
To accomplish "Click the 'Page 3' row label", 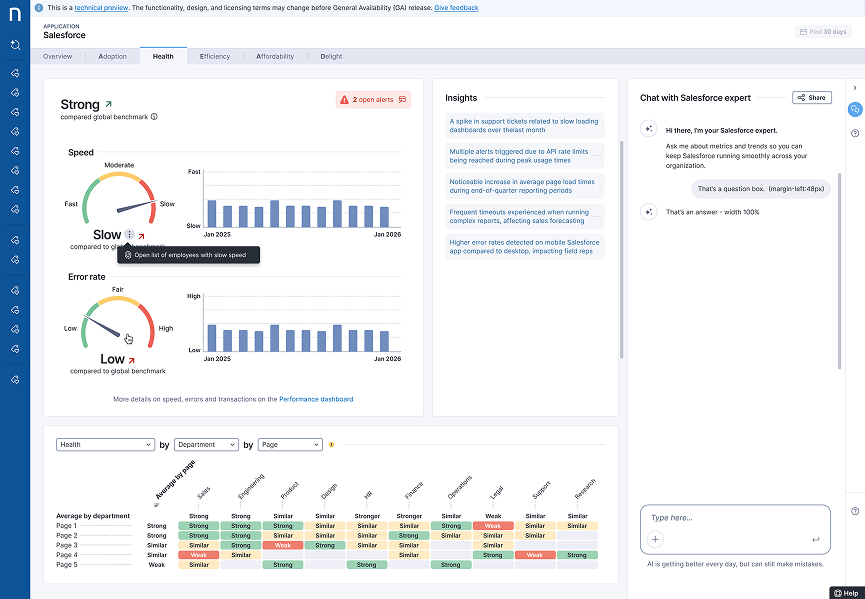I will tap(67, 545).
